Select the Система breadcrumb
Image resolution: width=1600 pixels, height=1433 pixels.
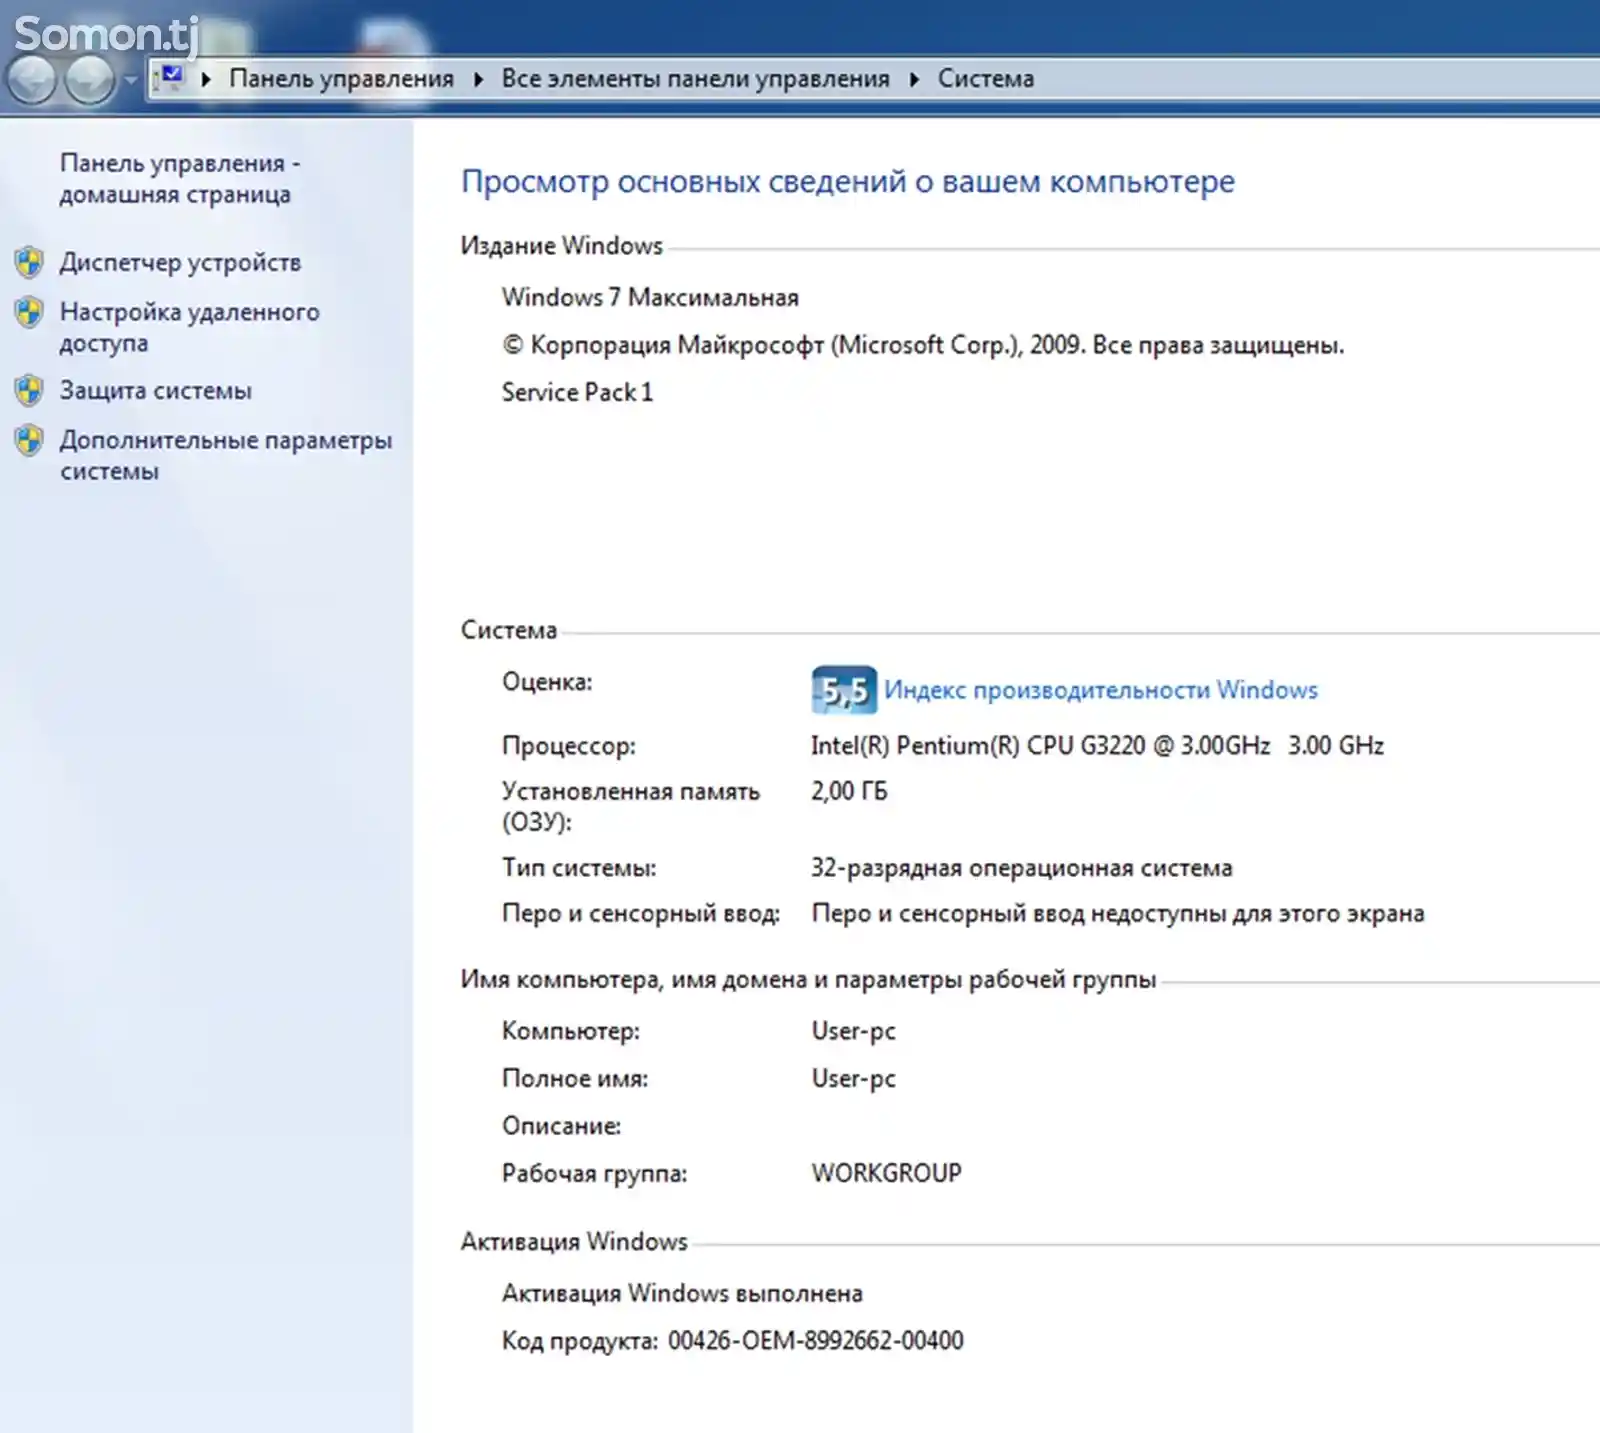986,79
